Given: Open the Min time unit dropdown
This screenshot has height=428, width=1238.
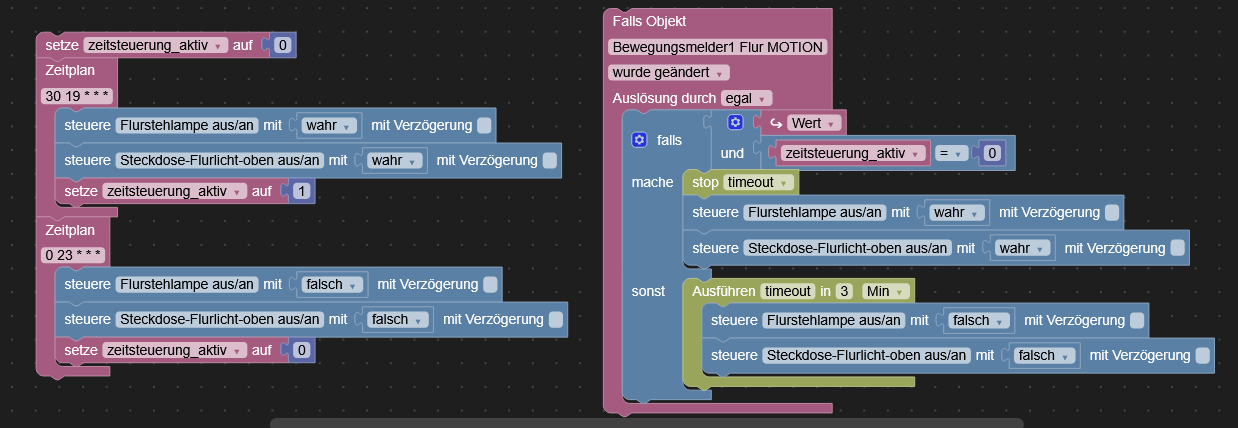Looking at the screenshot, I should [885, 291].
